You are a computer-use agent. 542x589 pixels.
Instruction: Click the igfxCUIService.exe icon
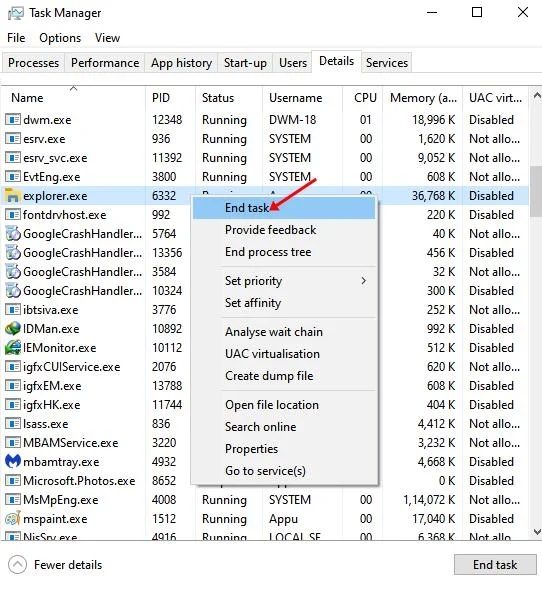click(x=13, y=367)
